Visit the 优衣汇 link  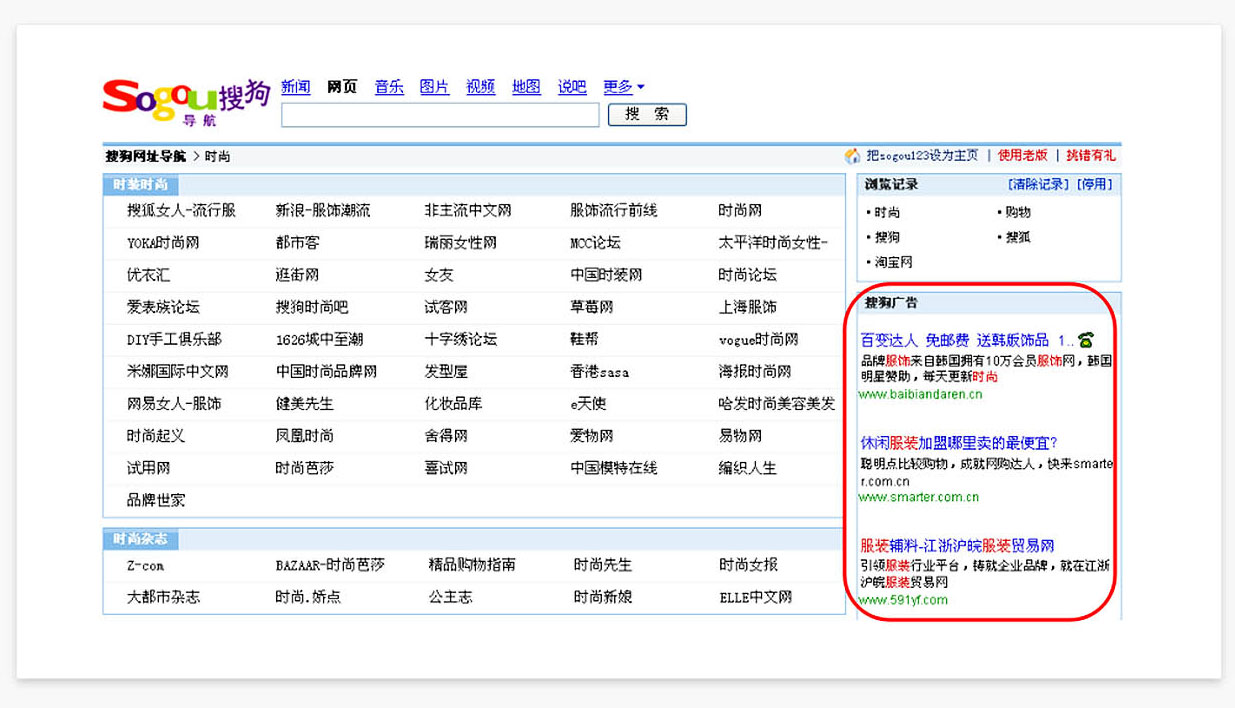[x=148, y=275]
